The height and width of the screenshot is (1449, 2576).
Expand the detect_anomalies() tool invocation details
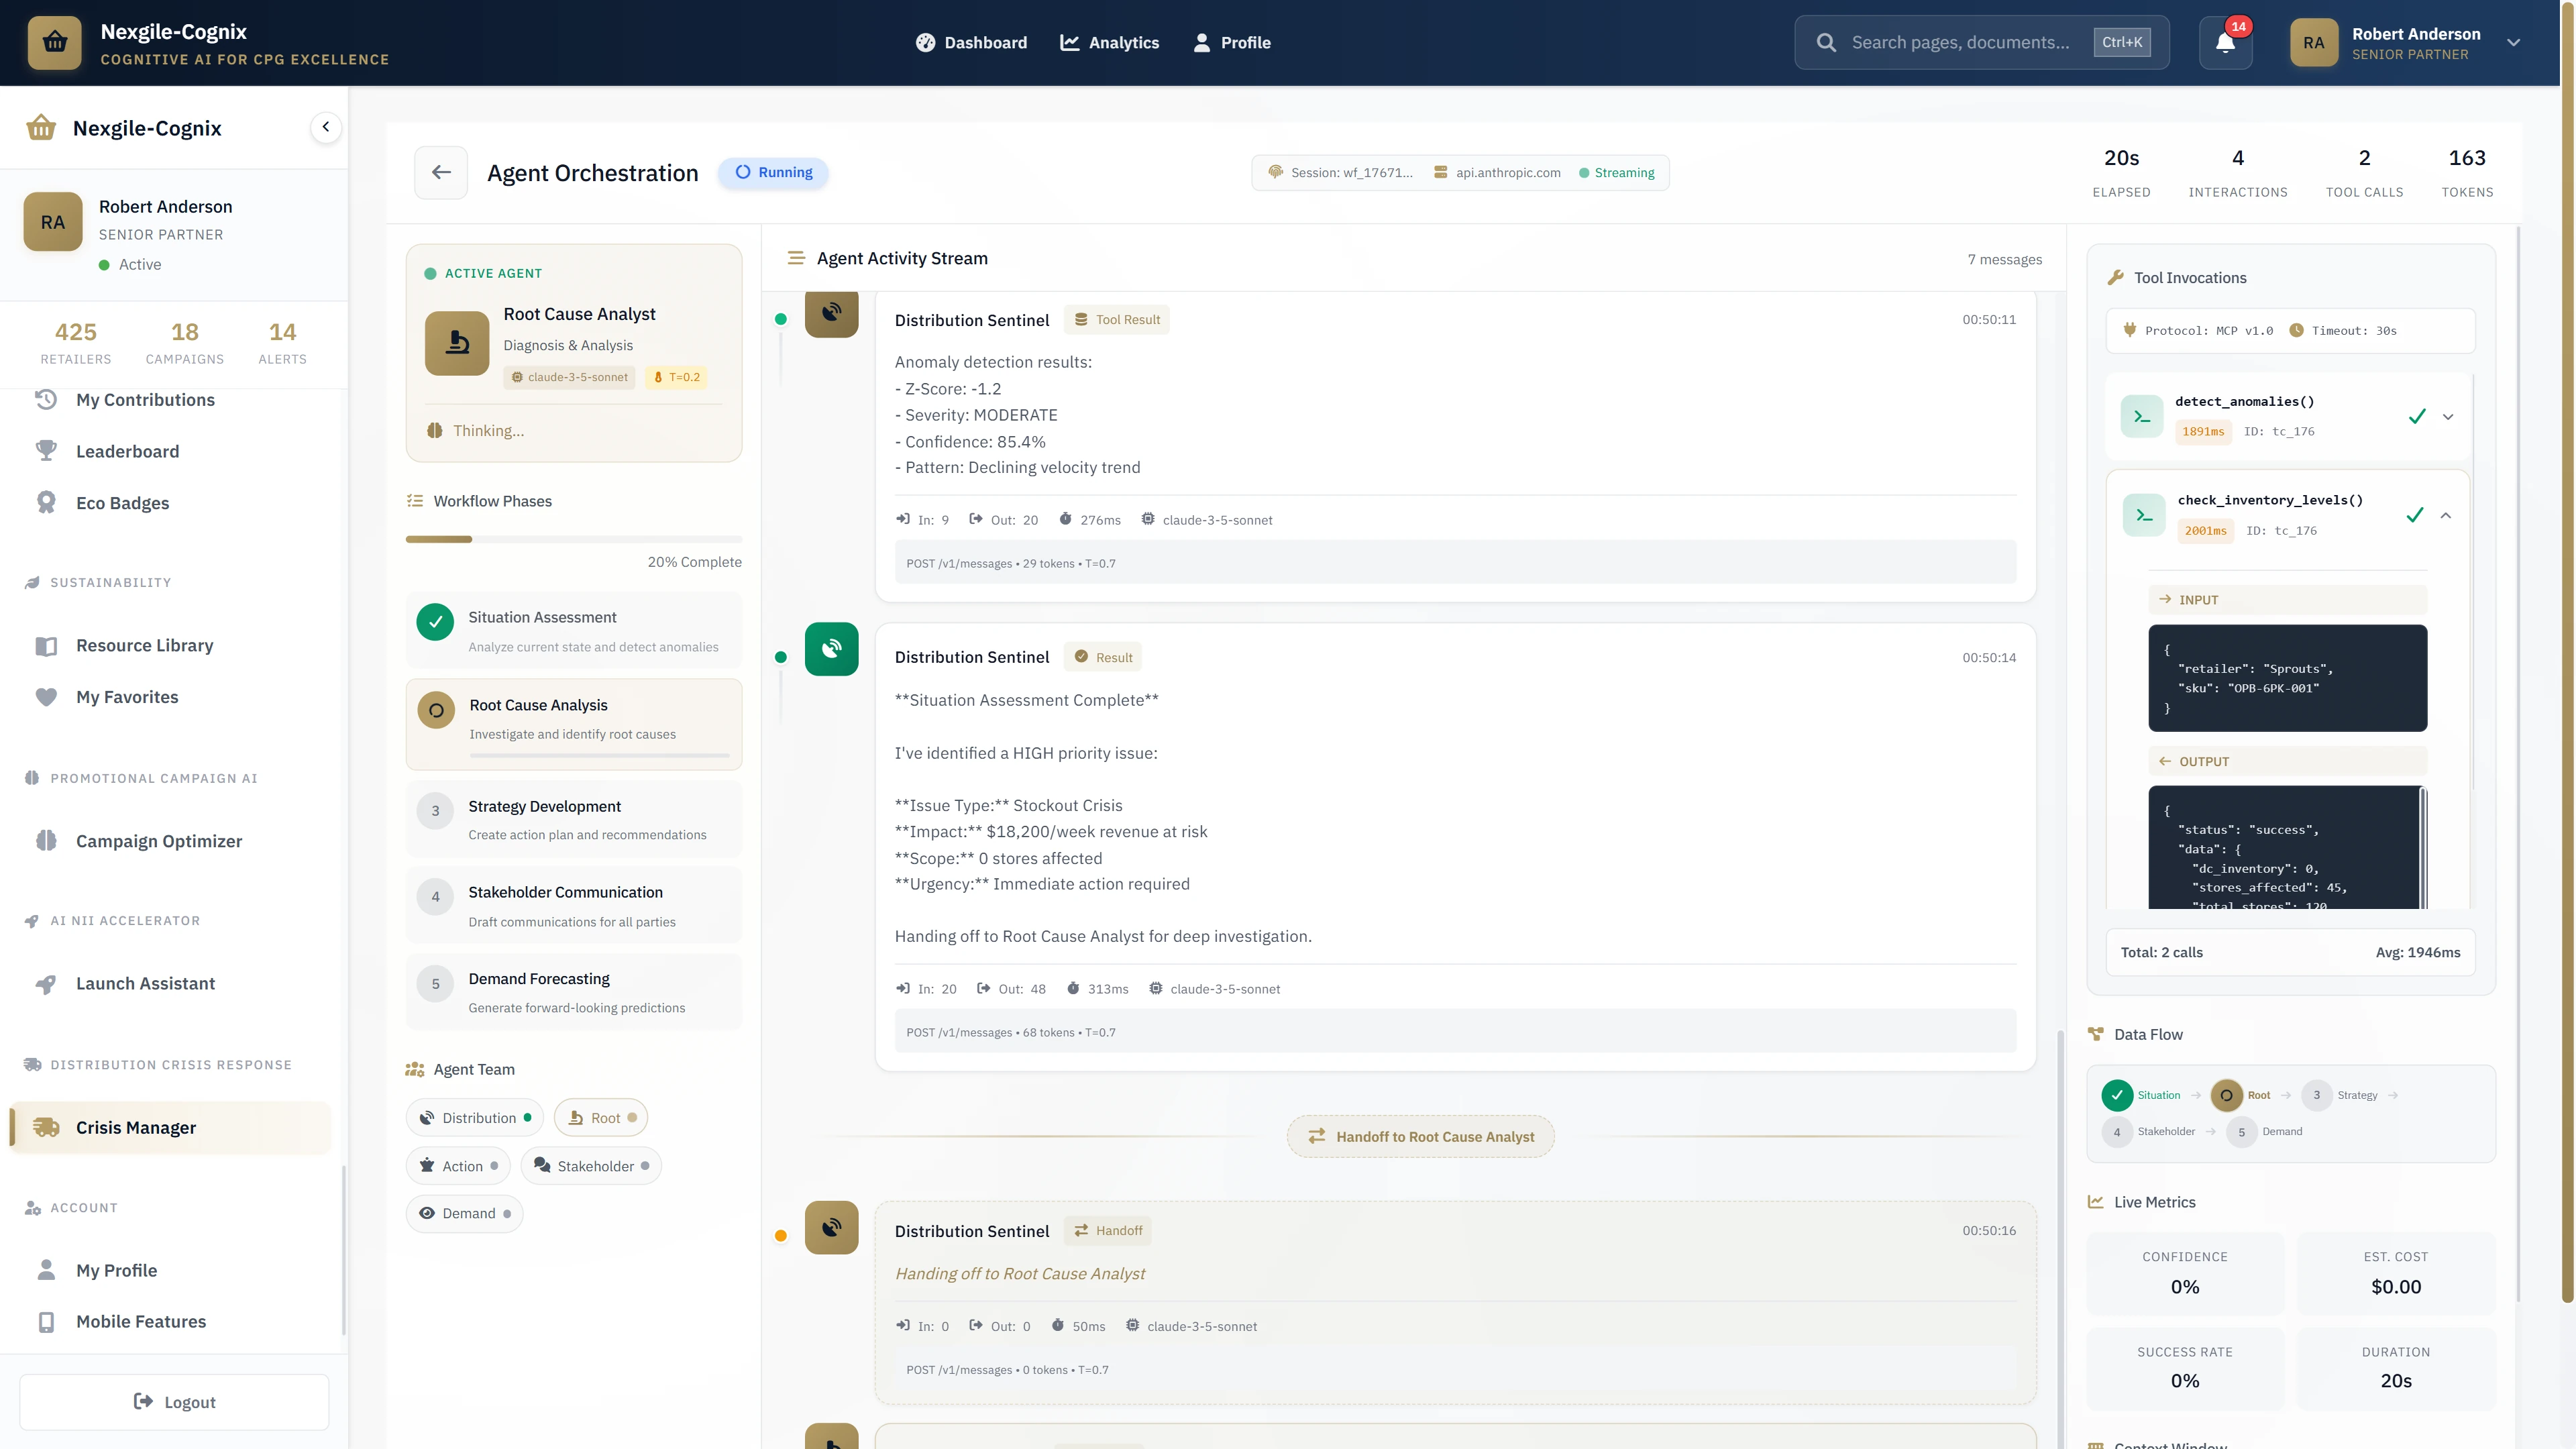[x=2448, y=416]
